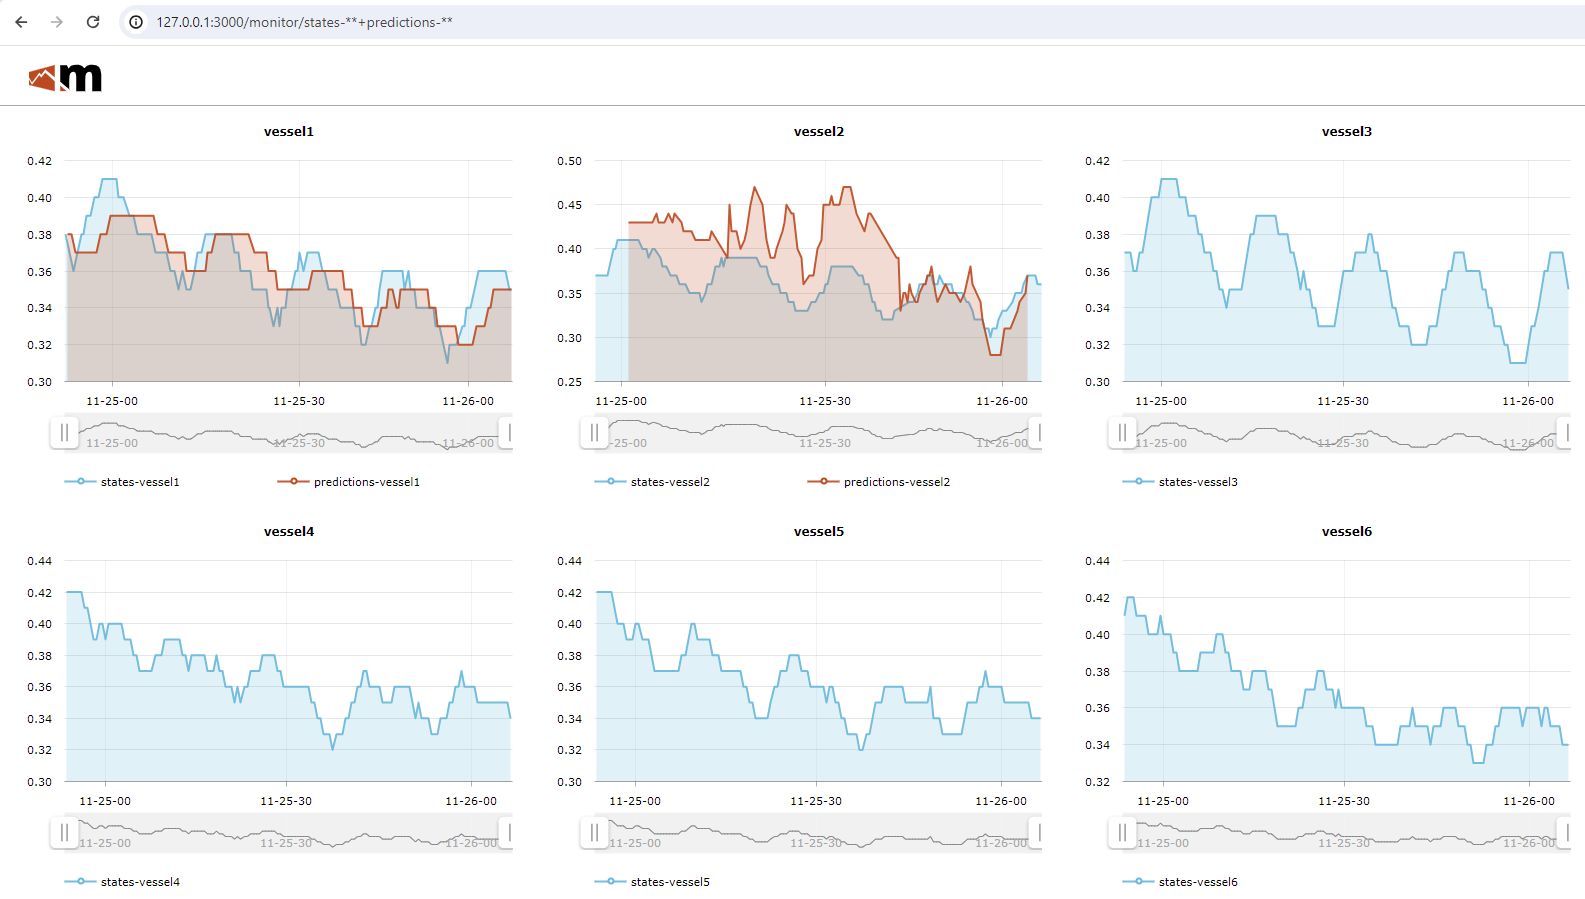Select the left zoom handle under vessel5 chart
This screenshot has width=1585, height=899.
coord(594,833)
